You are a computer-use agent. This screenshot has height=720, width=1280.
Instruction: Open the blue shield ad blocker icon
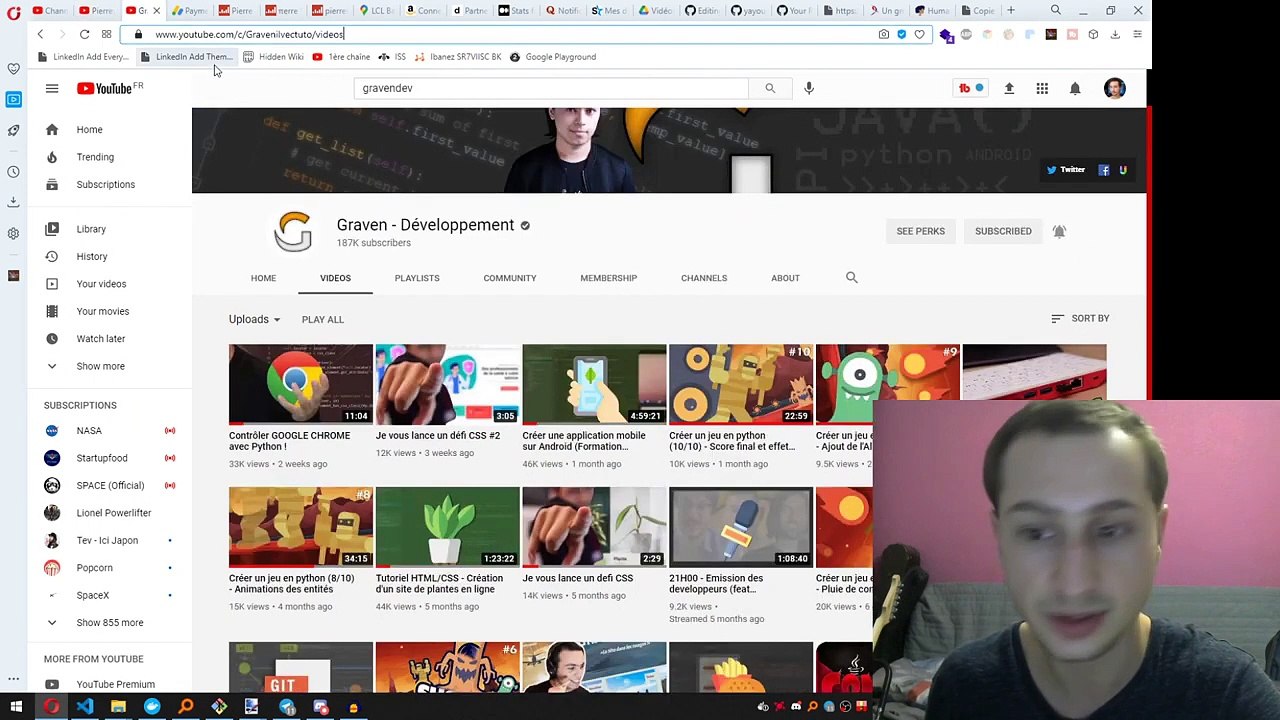click(x=901, y=34)
